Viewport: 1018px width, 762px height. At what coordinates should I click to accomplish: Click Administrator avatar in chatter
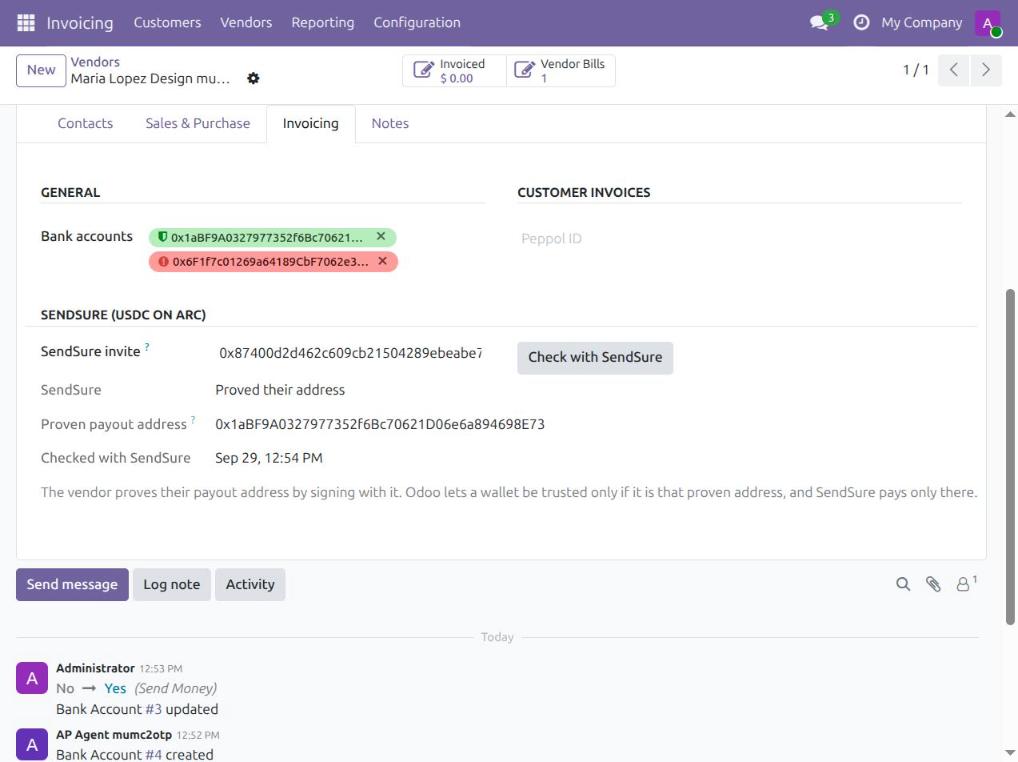[x=32, y=678]
